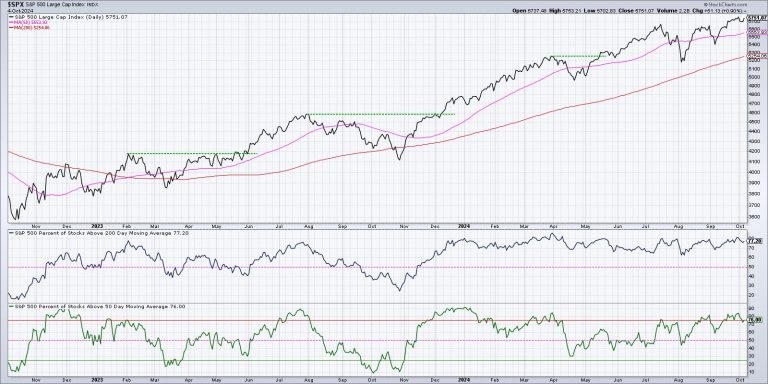
Task: Click the Percent Above 50 Day MA panel title
Action: [x=98, y=307]
